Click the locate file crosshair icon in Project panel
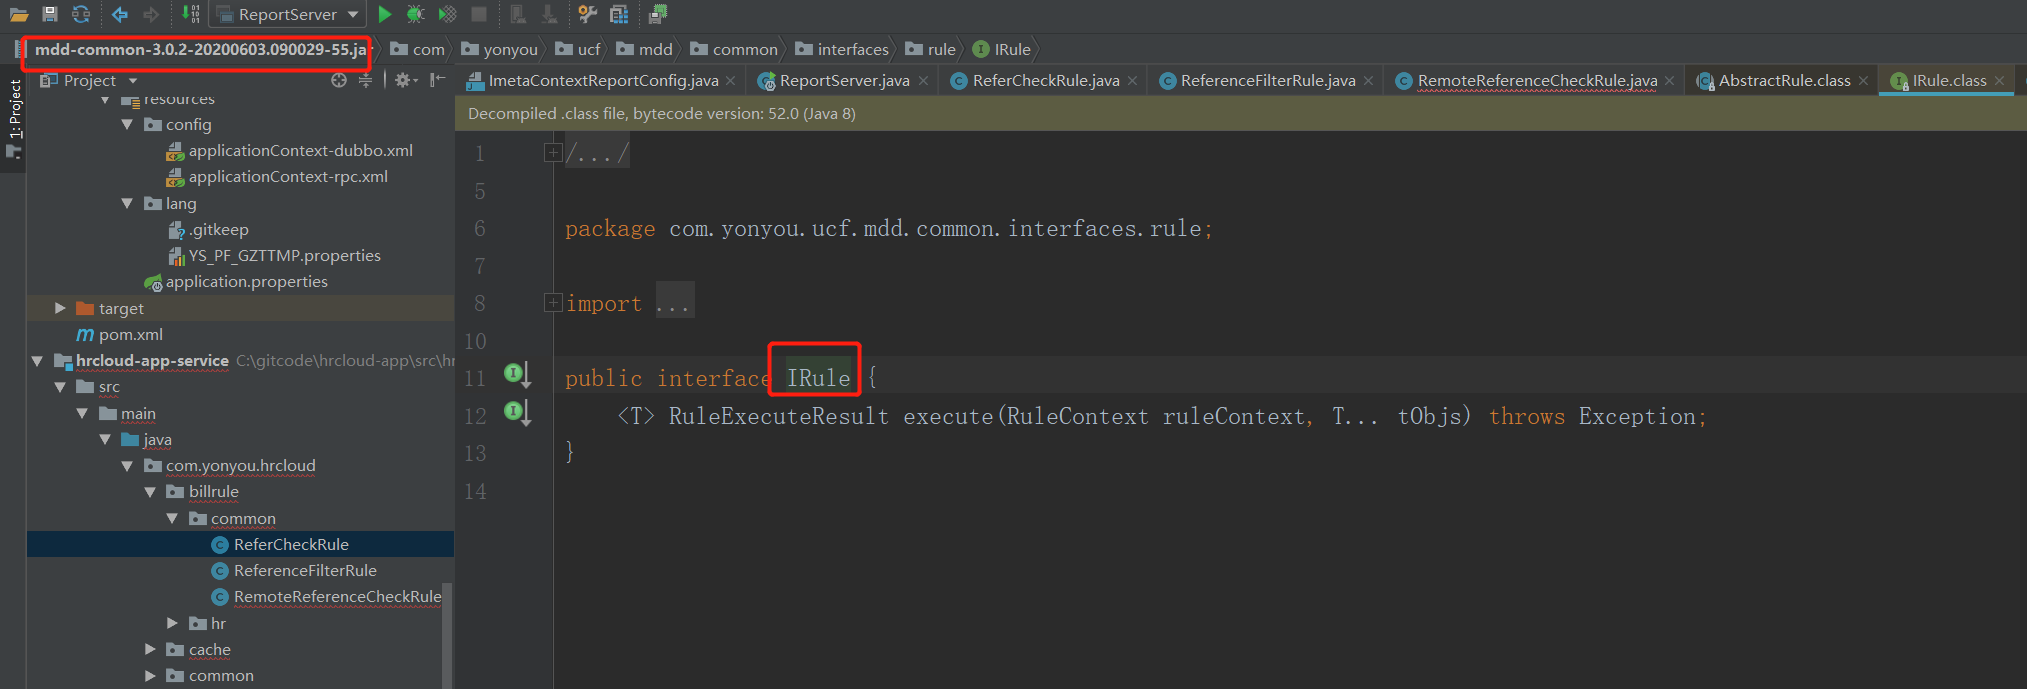Screen dimensions: 2027x689 (339, 80)
